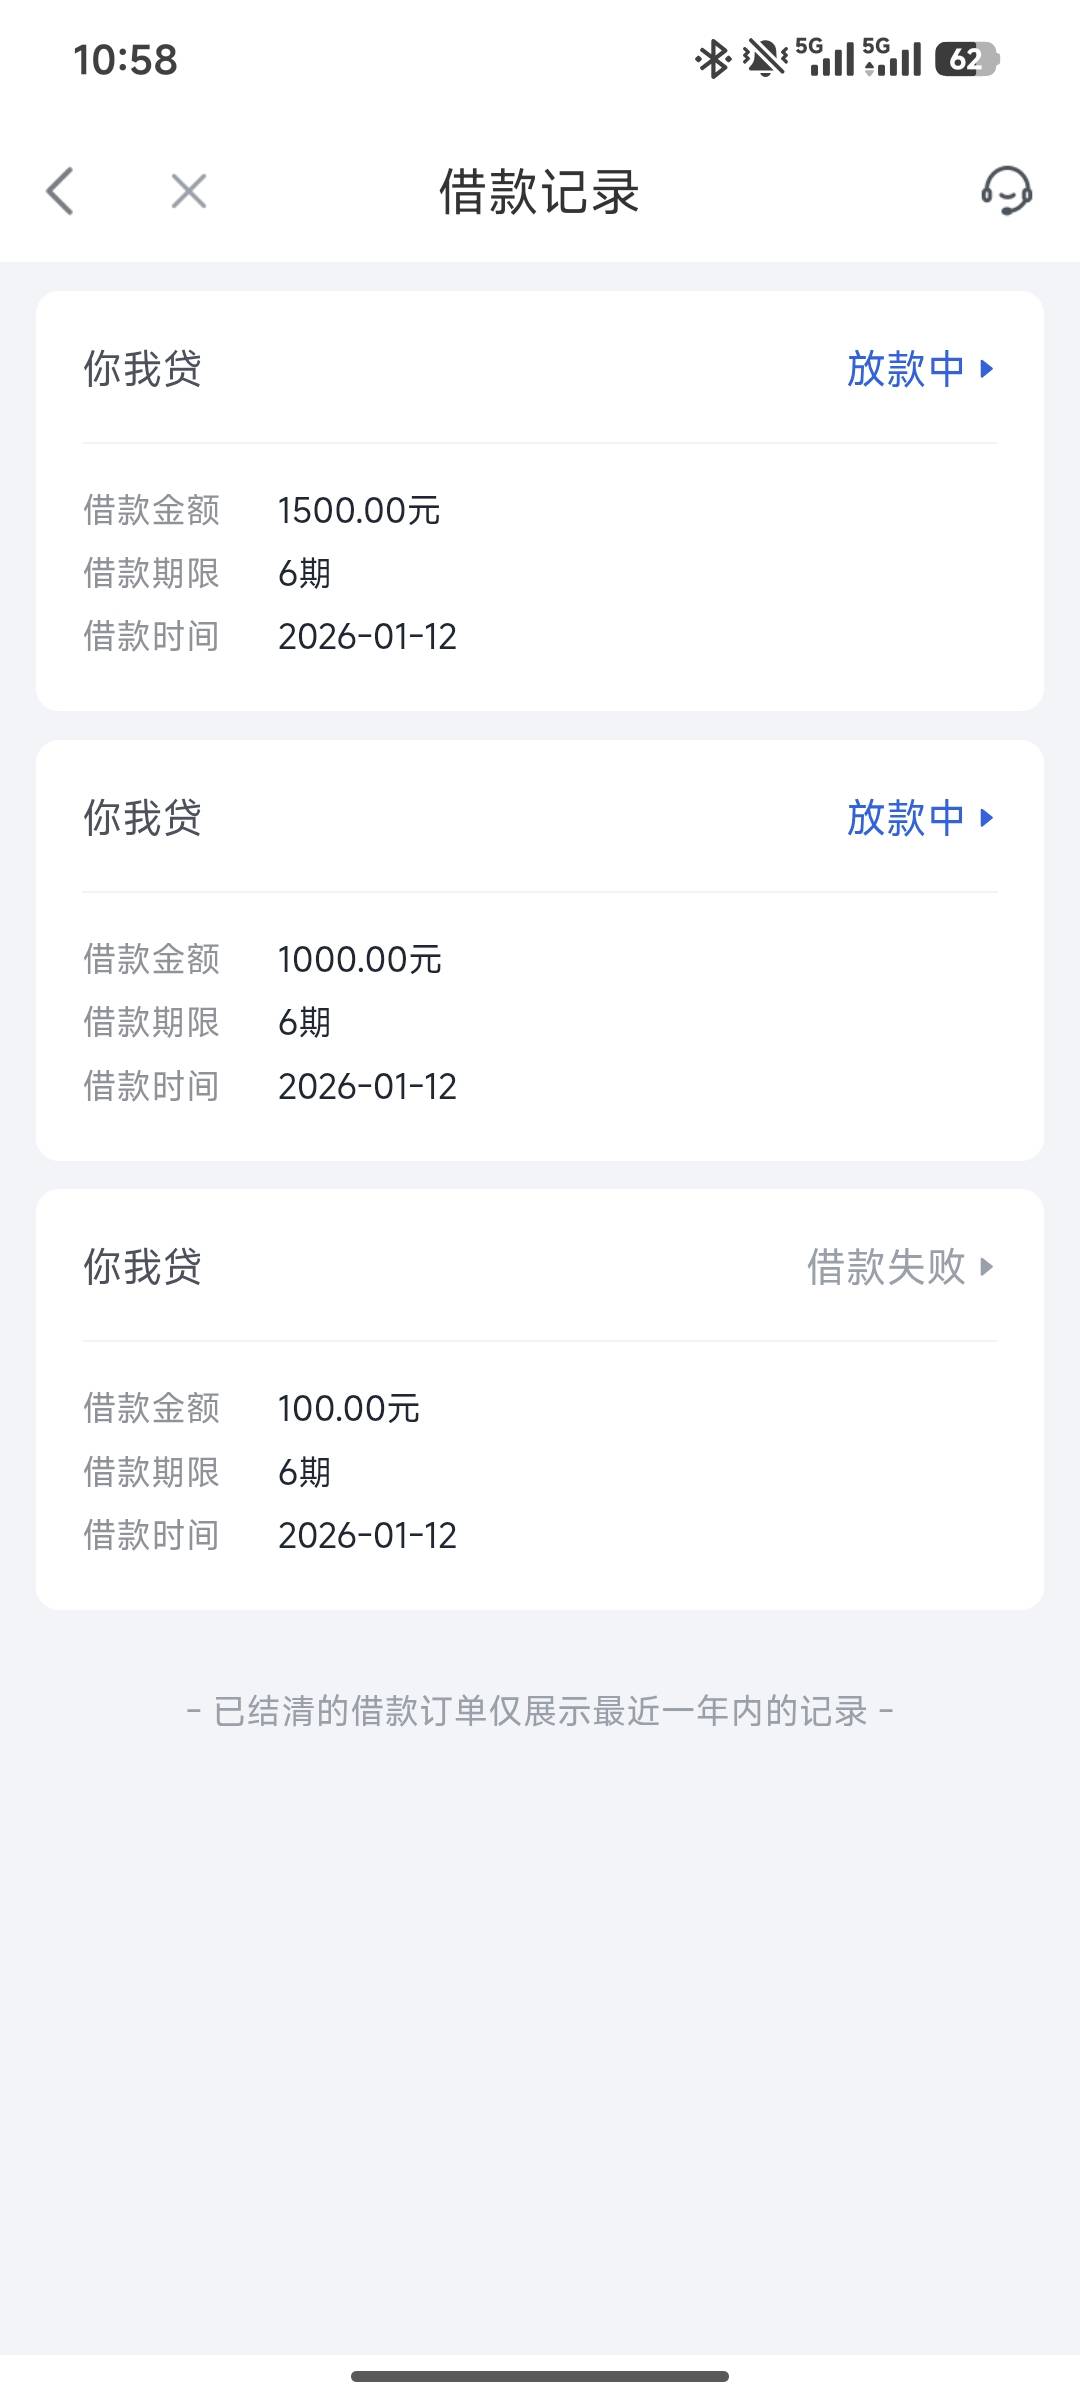Viewport: 1080px width, 2400px height.
Task: Tap the status bar clock 10:58
Action: pyautogui.click(x=125, y=60)
